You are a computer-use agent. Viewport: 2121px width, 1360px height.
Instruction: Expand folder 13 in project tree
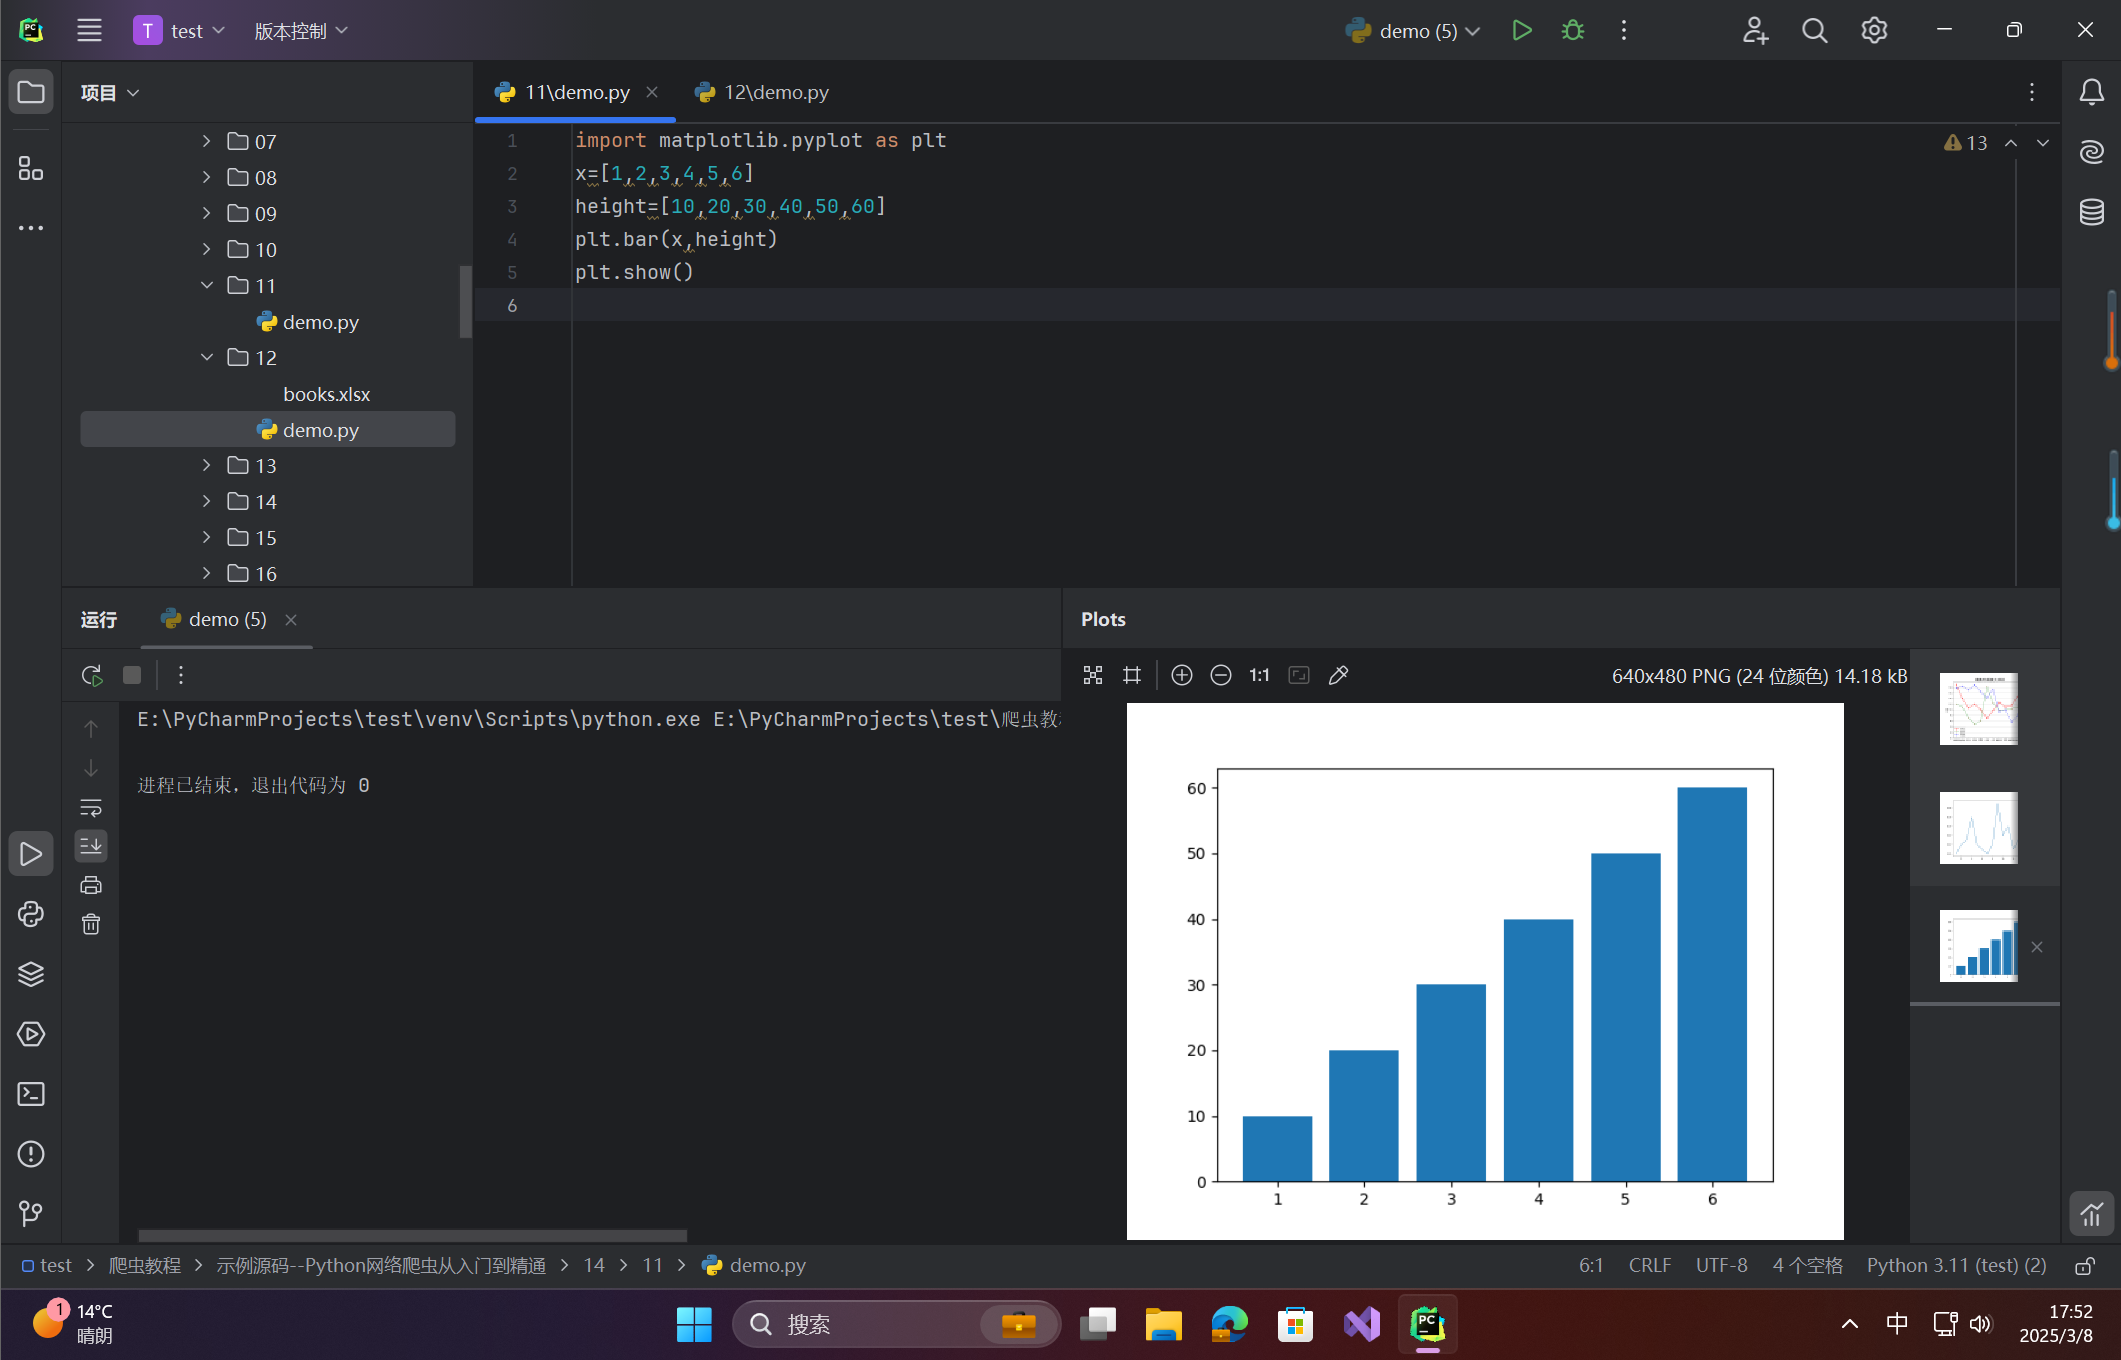click(206, 466)
